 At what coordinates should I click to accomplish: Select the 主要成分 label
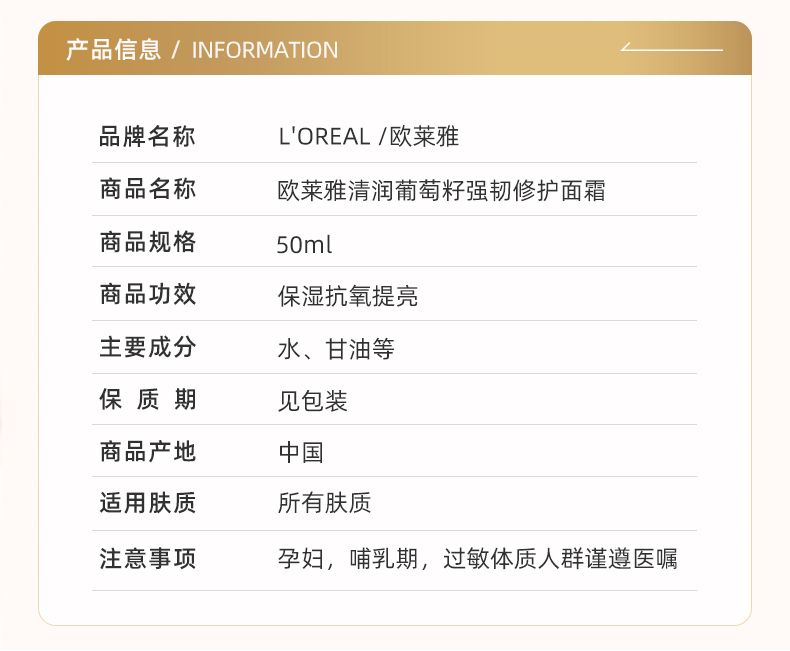tap(147, 347)
